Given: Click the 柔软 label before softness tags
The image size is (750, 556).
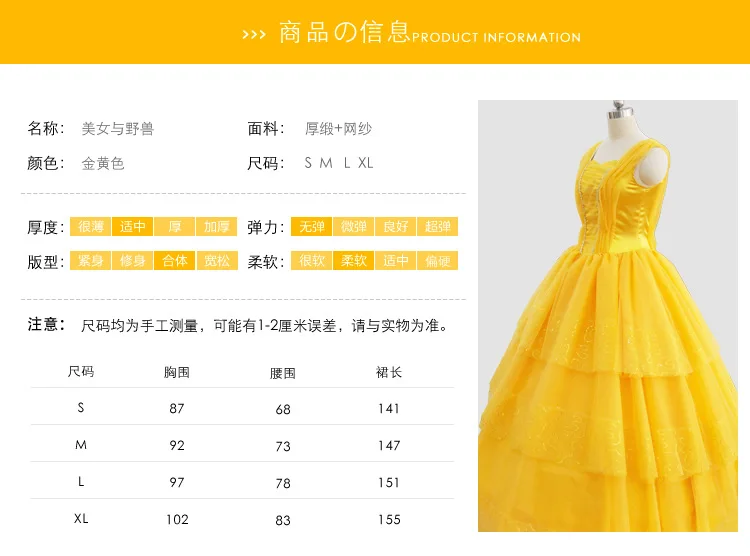Looking at the screenshot, I should 266,262.
